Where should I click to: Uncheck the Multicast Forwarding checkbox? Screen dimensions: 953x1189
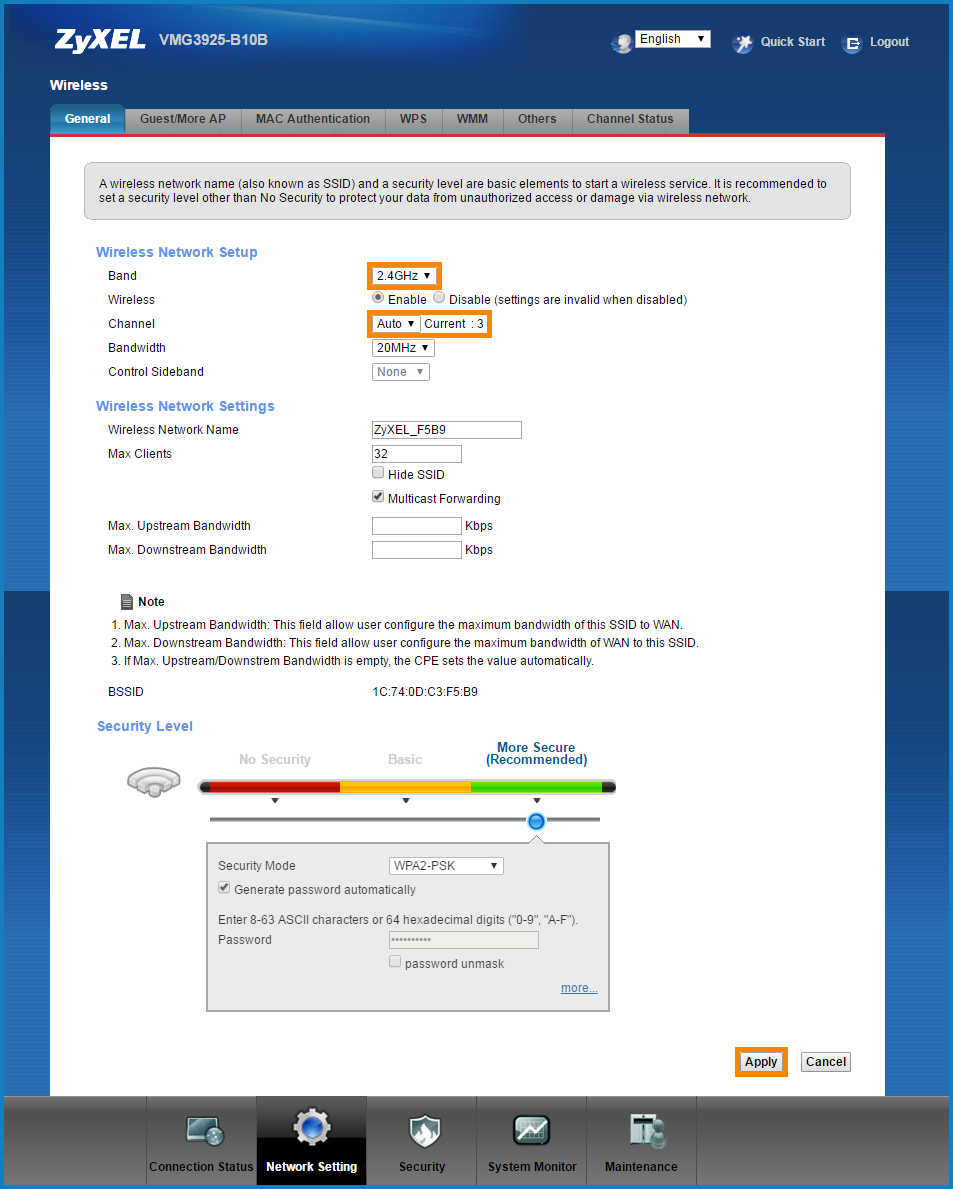pos(378,497)
